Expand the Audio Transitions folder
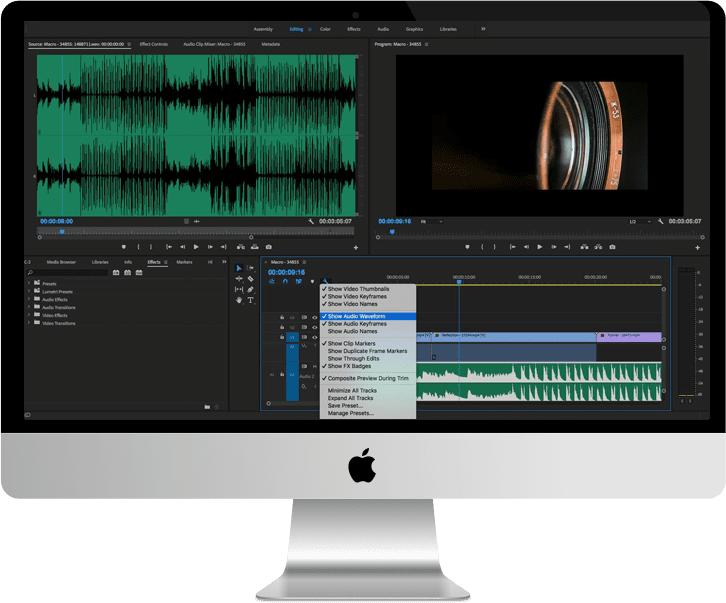 click(x=29, y=307)
